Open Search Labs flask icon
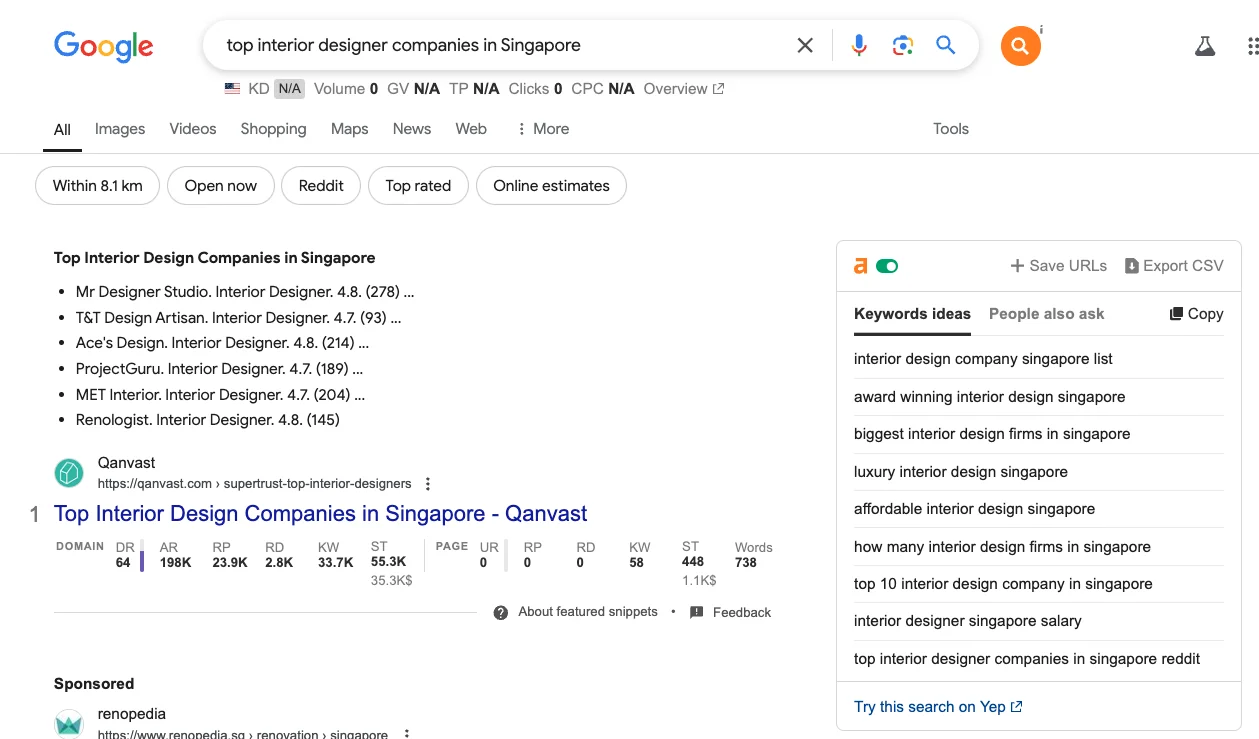This screenshot has width=1259, height=739. click(x=1205, y=46)
